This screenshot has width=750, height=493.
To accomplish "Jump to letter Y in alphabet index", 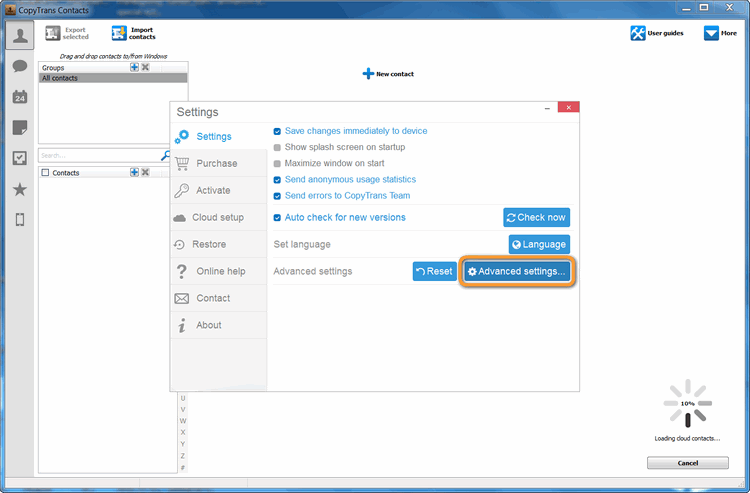I will click(183, 444).
